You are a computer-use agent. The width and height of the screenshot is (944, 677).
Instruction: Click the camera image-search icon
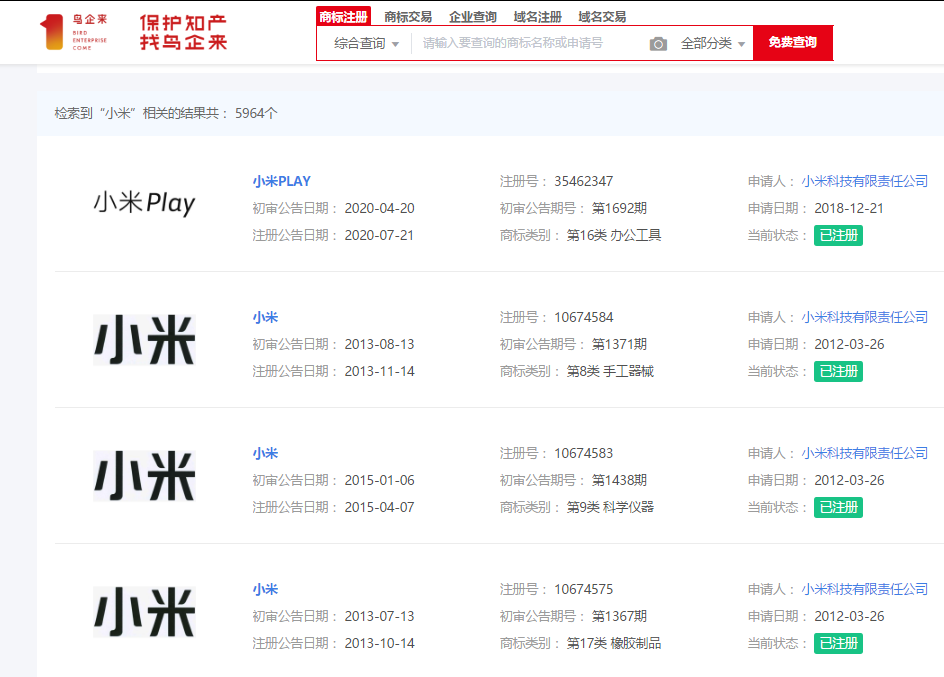pos(658,44)
